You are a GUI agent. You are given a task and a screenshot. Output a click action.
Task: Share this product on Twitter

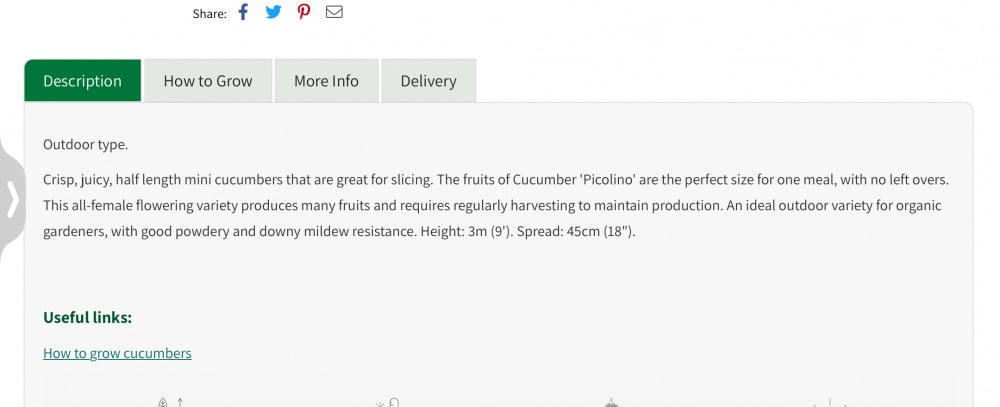pyautogui.click(x=273, y=12)
